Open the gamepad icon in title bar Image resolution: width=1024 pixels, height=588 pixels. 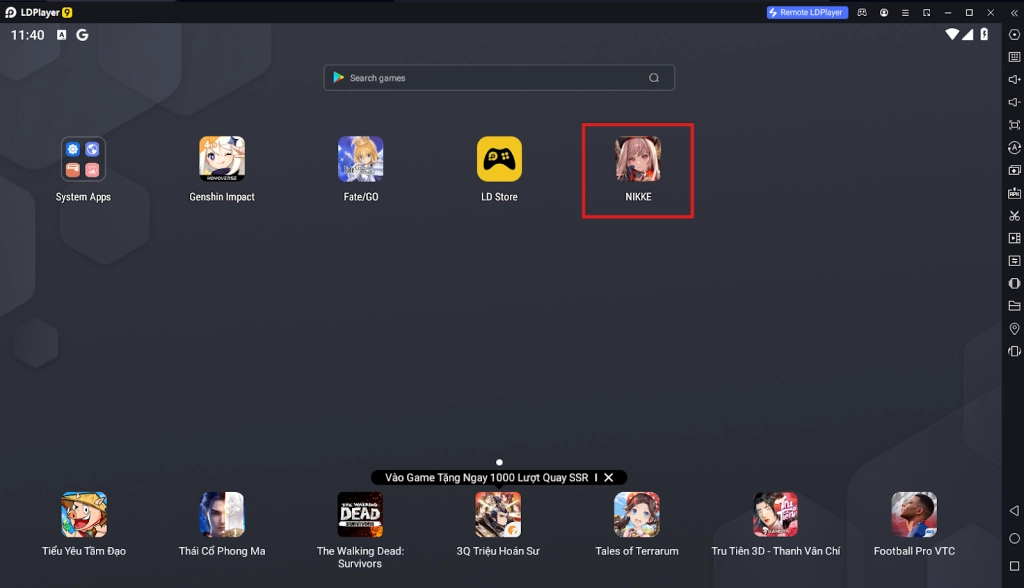[x=862, y=12]
